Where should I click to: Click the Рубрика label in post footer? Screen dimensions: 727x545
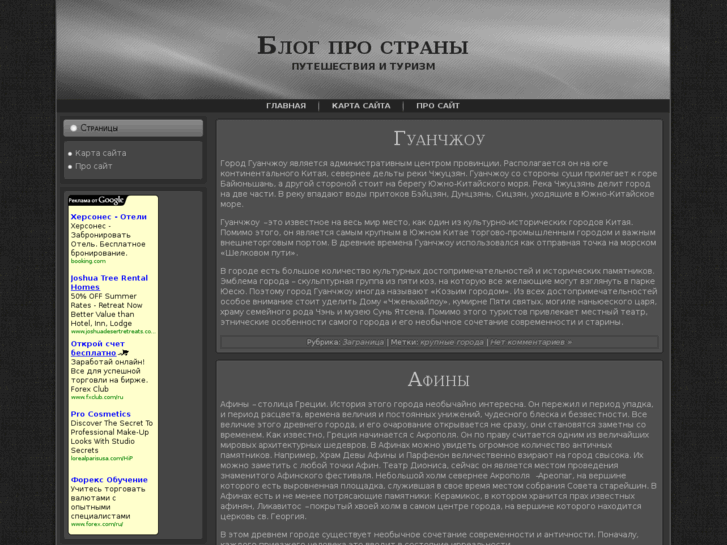coord(323,342)
